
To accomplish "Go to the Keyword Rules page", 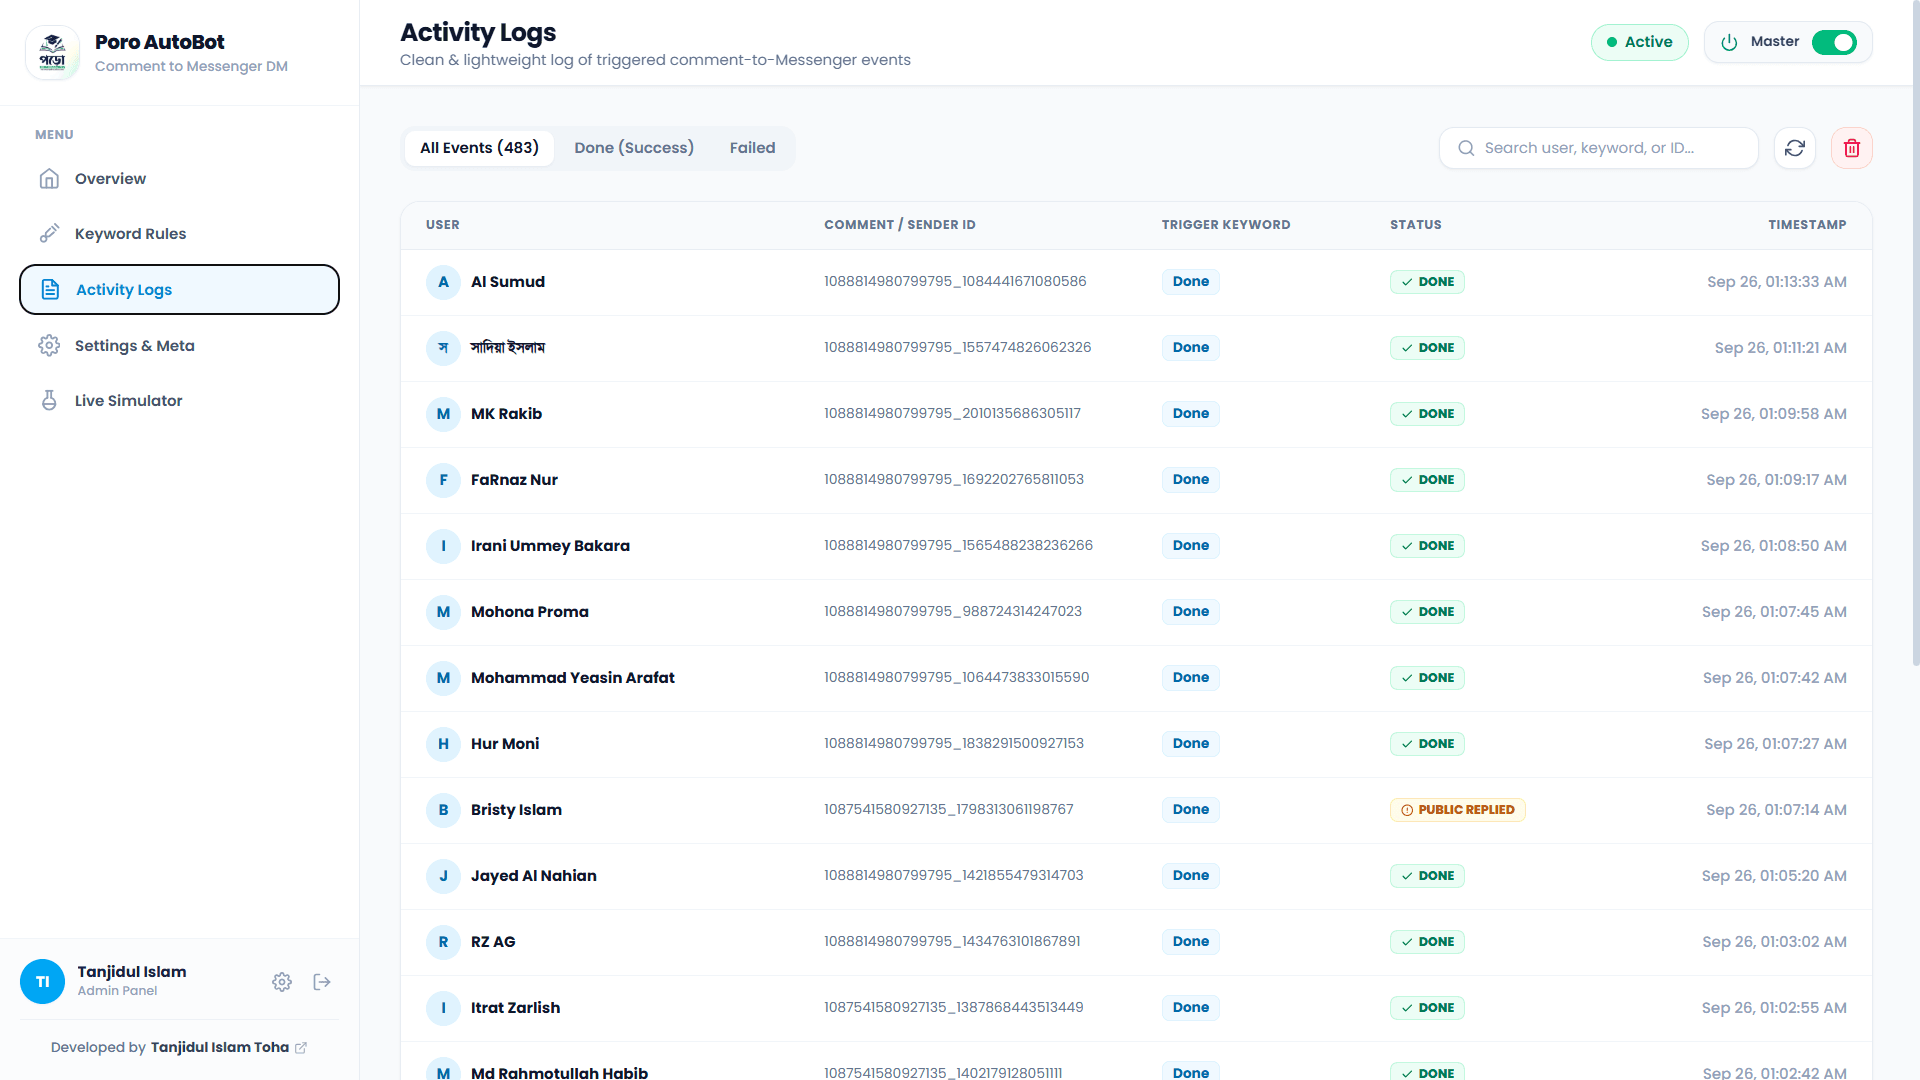I will click(x=180, y=234).
